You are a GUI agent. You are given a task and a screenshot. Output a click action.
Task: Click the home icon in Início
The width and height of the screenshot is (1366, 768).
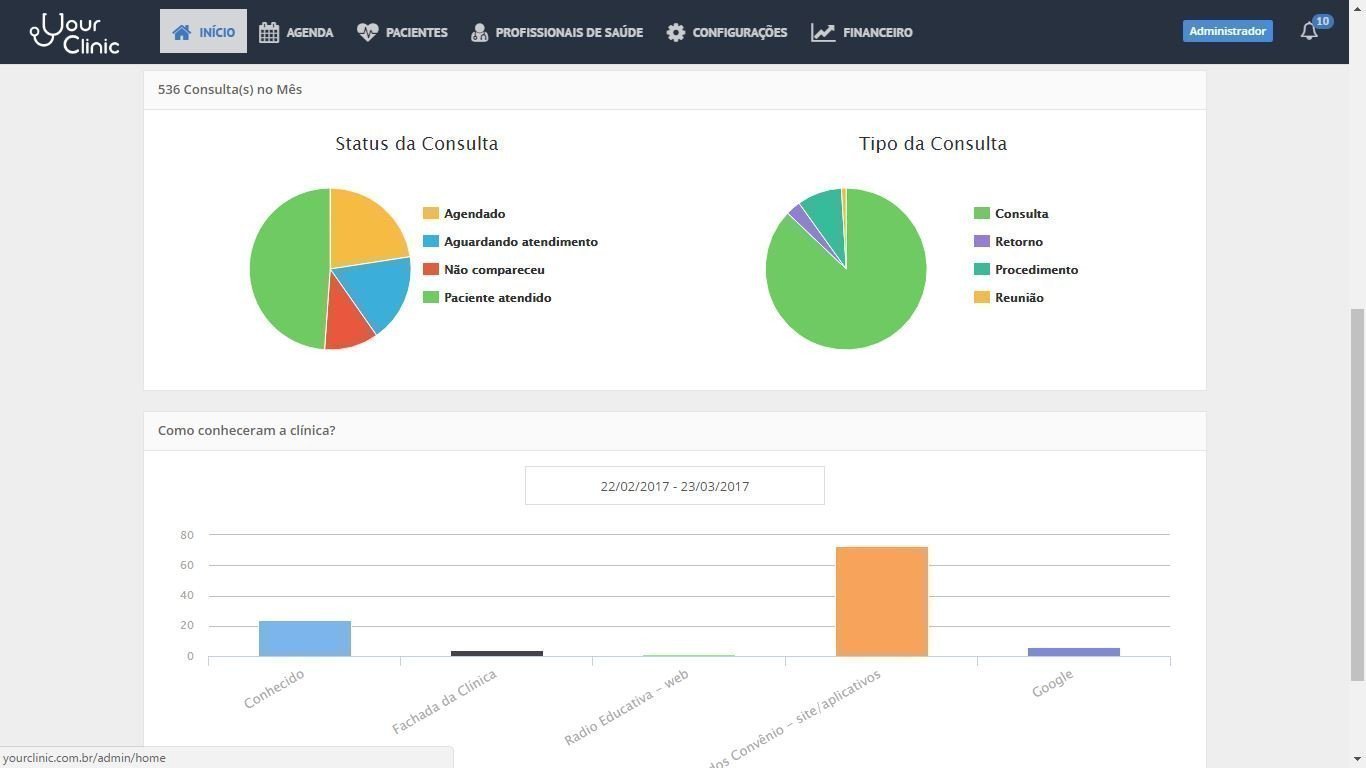click(x=181, y=32)
